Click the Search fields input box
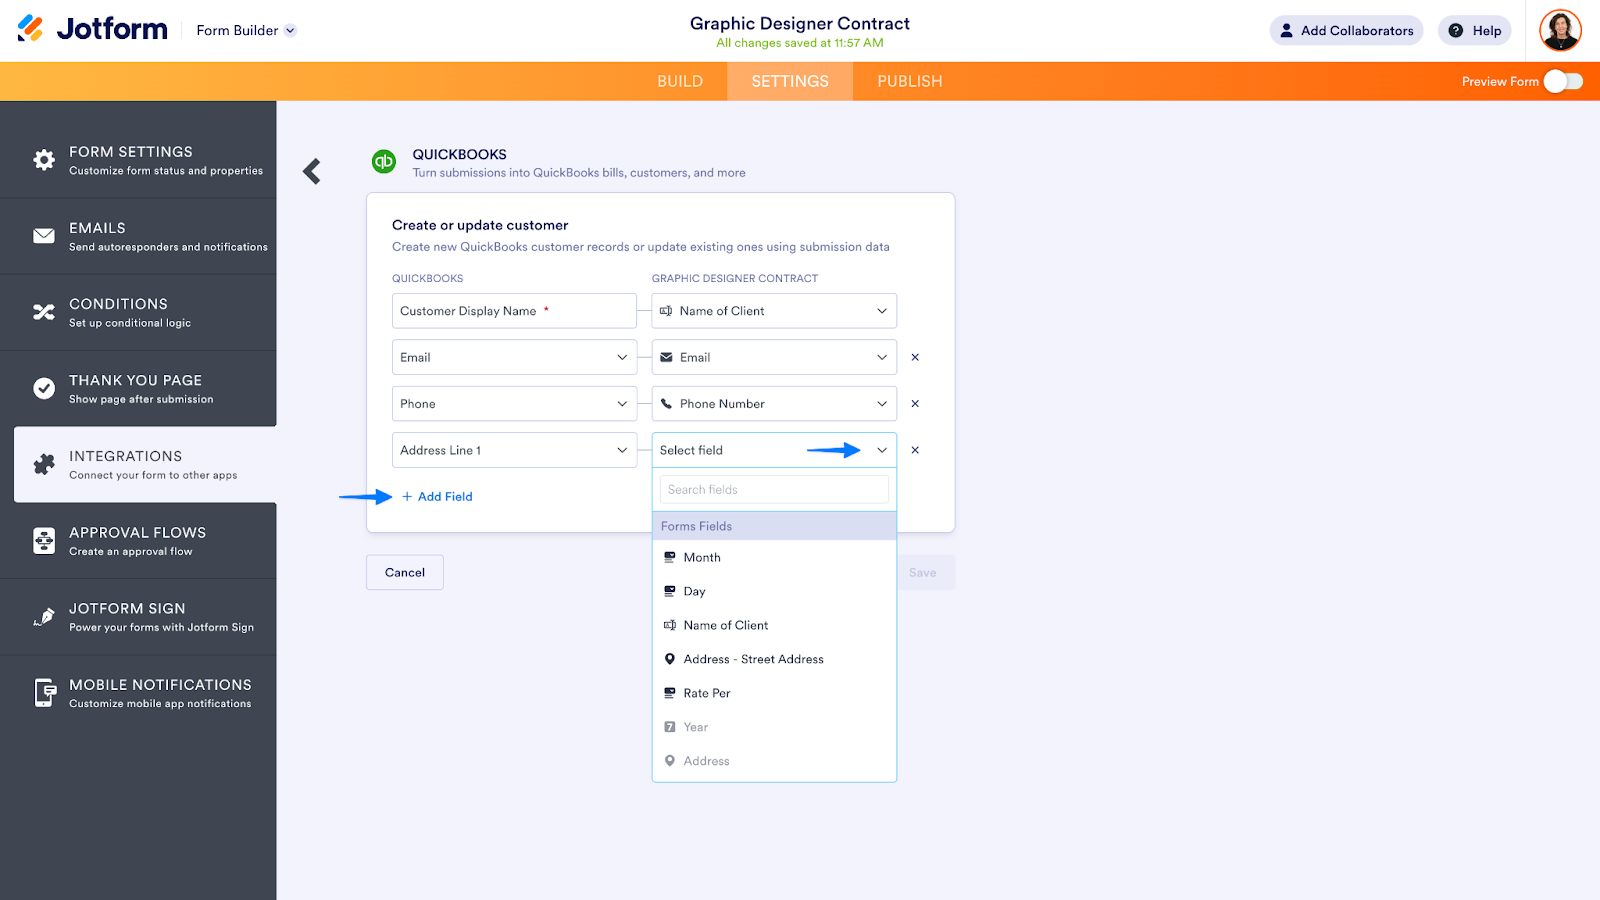The height and width of the screenshot is (900, 1600). (x=774, y=490)
